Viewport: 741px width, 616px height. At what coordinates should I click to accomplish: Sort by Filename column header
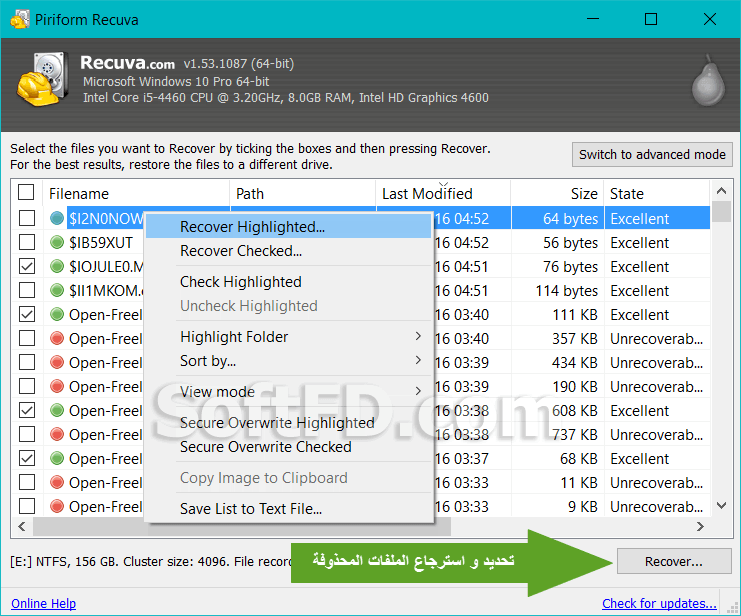(136, 193)
